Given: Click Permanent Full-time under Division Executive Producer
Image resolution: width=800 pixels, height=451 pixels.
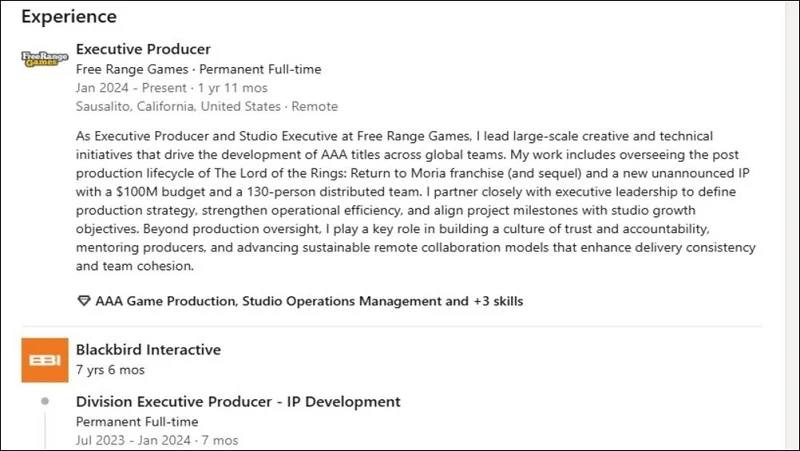Looking at the screenshot, I should point(137,422).
